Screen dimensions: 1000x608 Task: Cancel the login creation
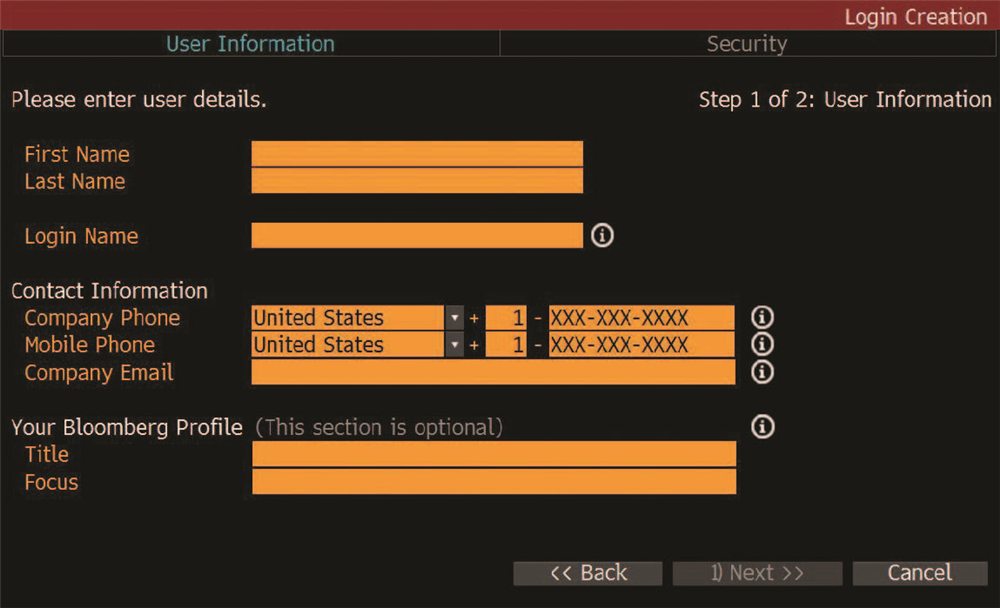(920, 573)
